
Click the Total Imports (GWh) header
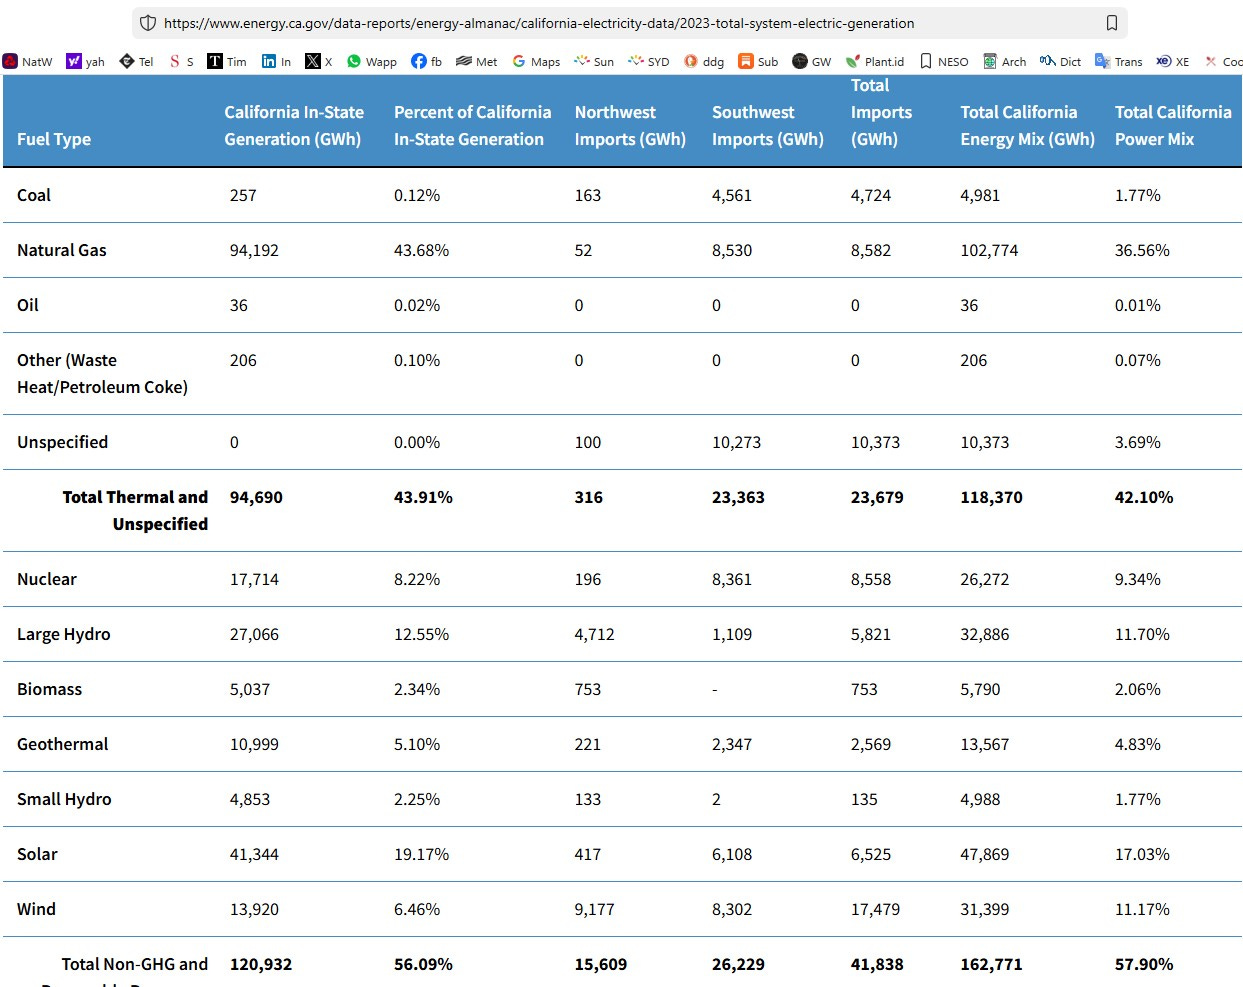click(x=881, y=112)
